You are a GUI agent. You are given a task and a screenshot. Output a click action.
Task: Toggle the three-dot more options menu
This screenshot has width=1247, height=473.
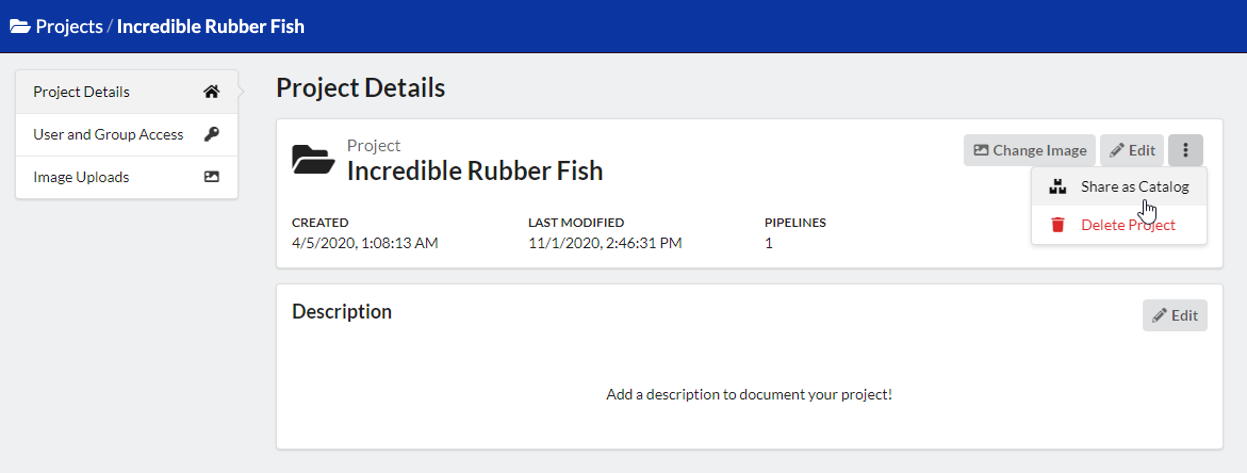pyautogui.click(x=1185, y=150)
